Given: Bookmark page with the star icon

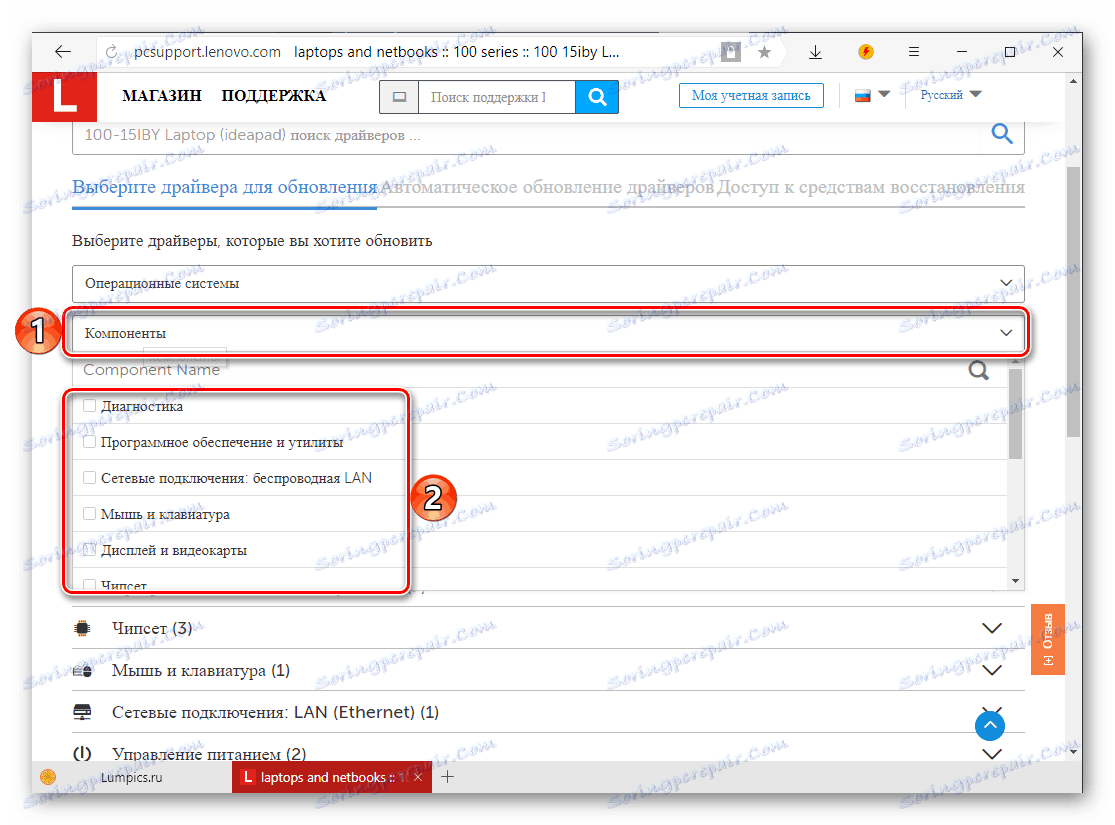Looking at the screenshot, I should (764, 52).
